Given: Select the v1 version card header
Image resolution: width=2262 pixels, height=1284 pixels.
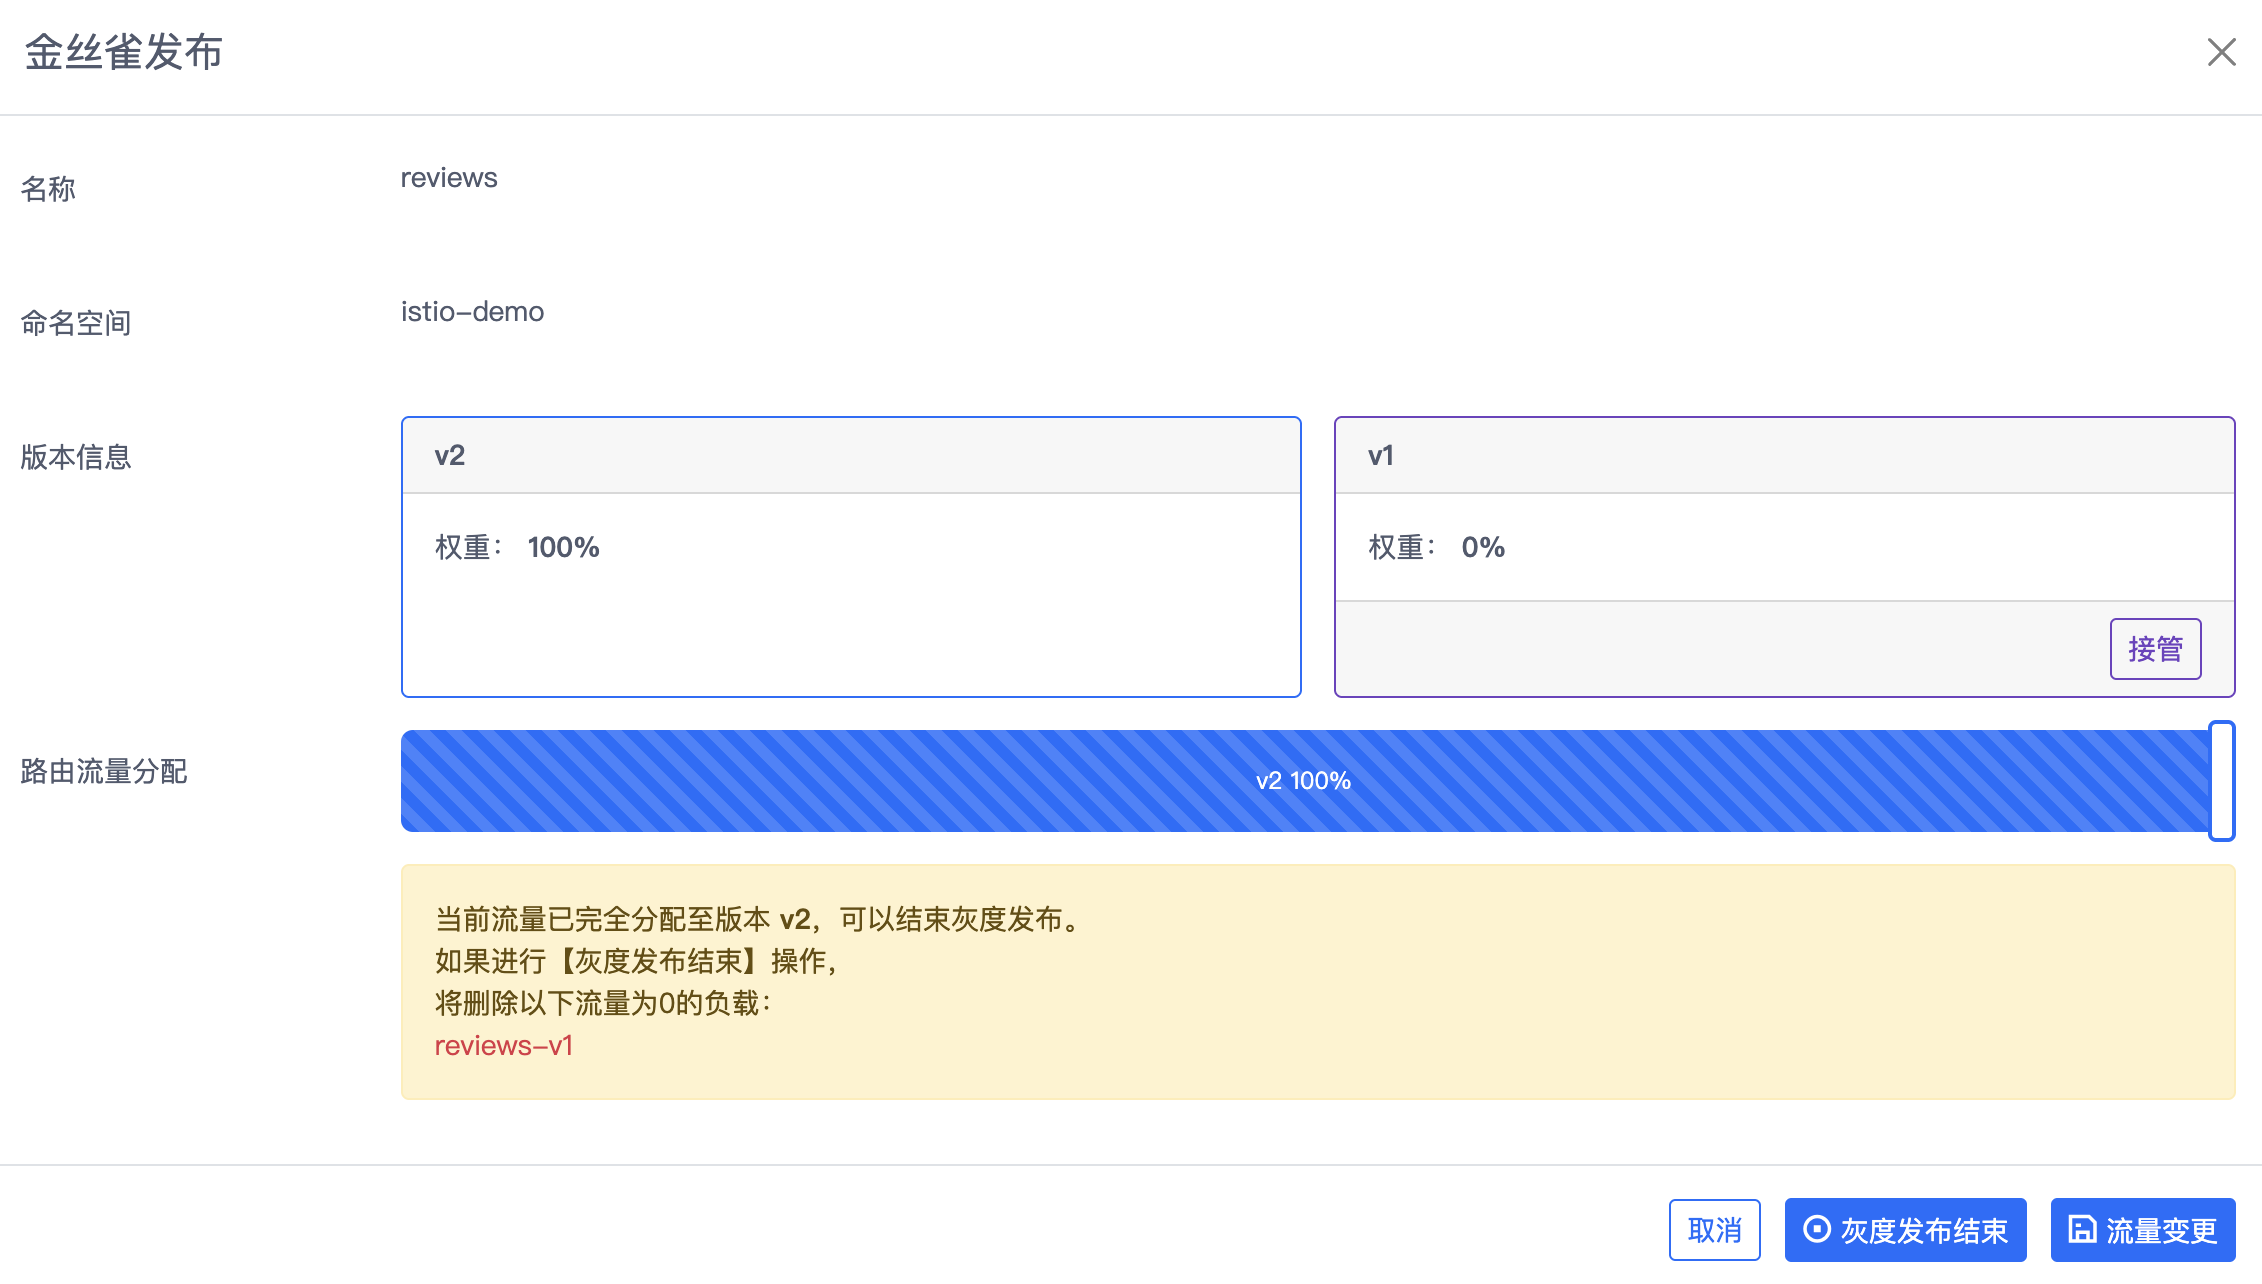Looking at the screenshot, I should tap(1784, 456).
